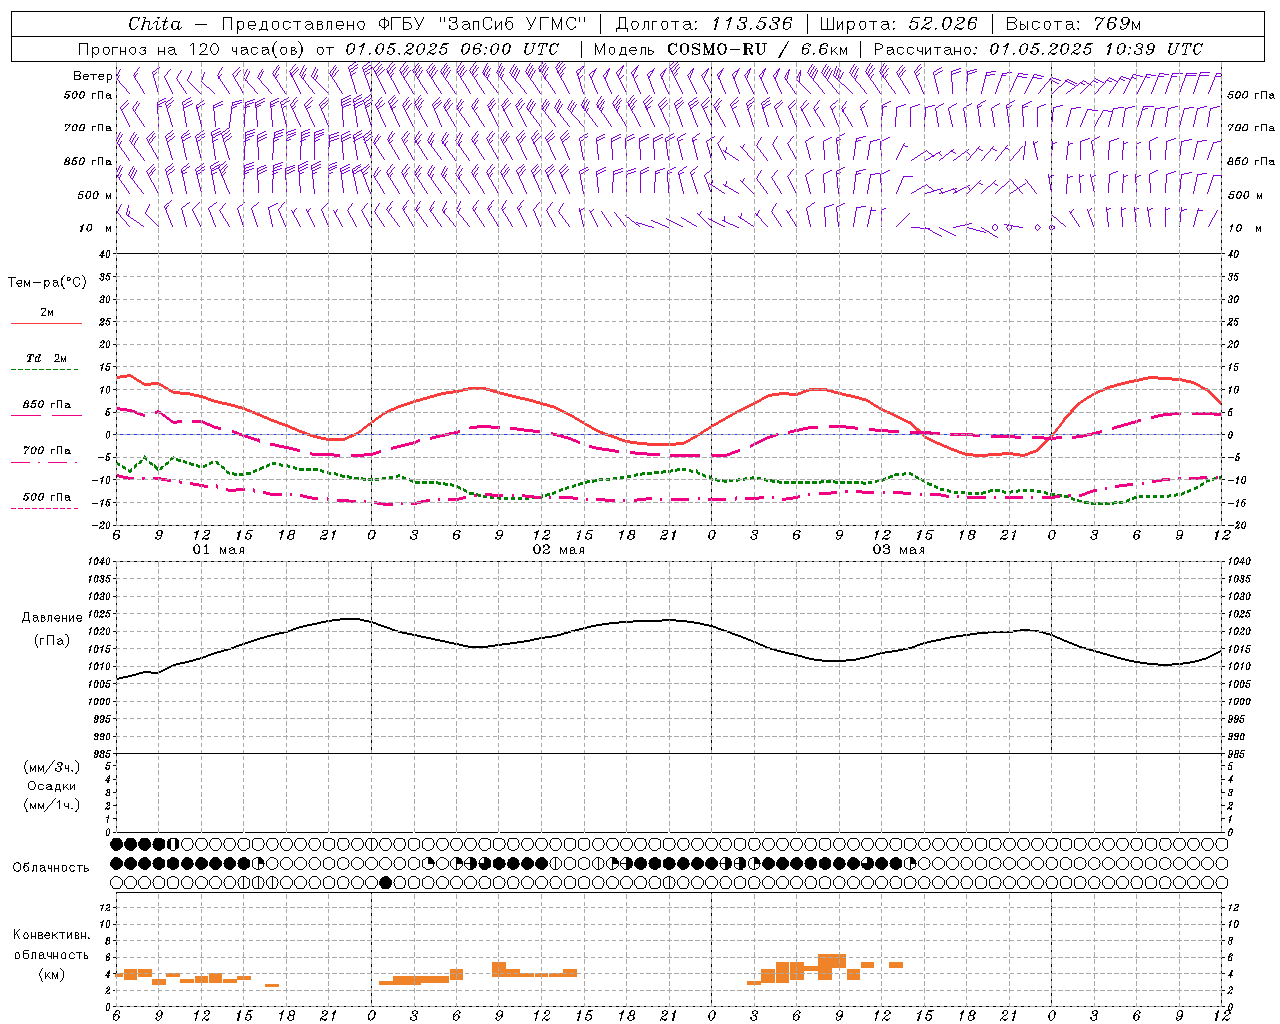Click the computed time 01.05.2025 10:39 UTC
1280x1024 pixels.
pos(1096,49)
